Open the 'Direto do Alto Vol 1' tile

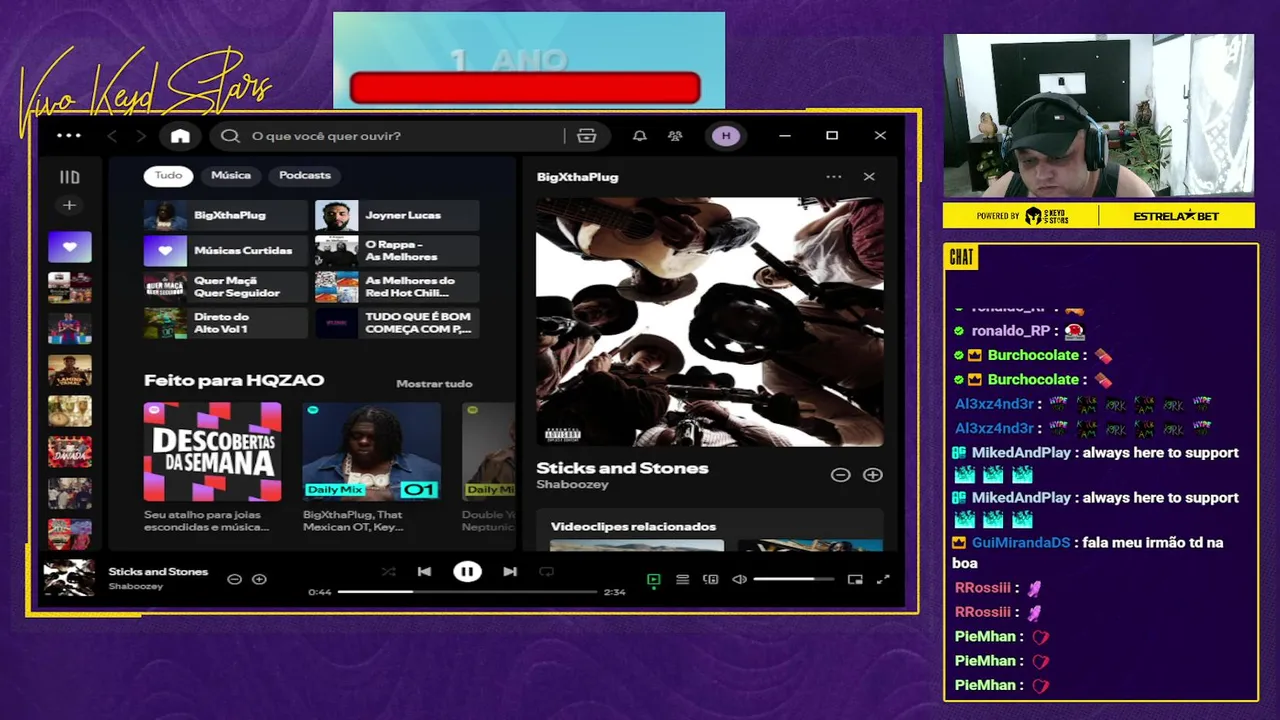click(x=226, y=323)
